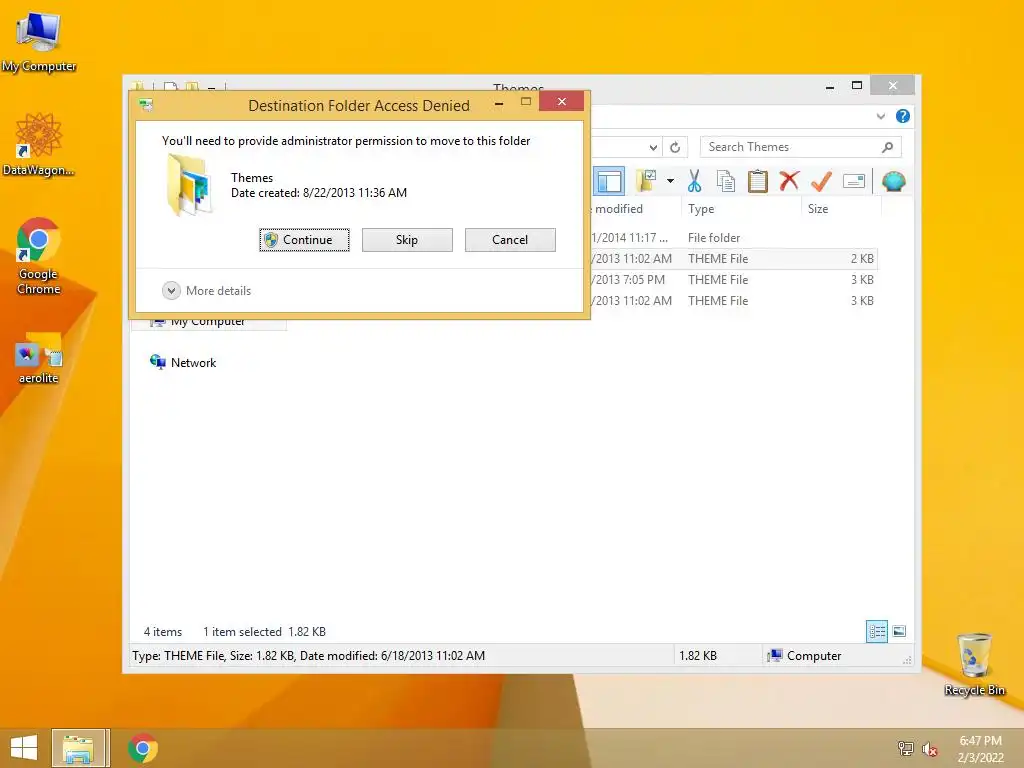
Task: Click Skip in the access denied dialog
Action: pos(407,240)
